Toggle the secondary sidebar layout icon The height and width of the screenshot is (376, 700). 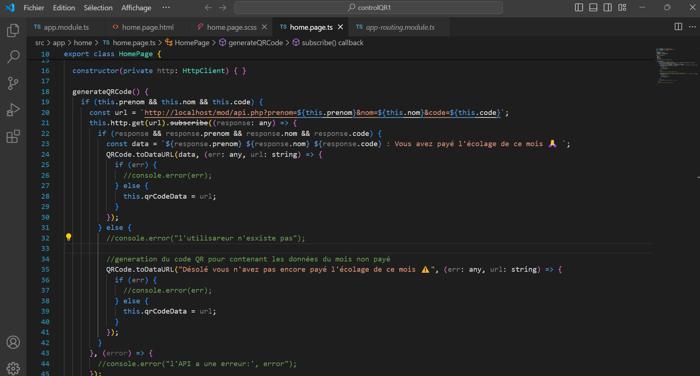pos(608,8)
